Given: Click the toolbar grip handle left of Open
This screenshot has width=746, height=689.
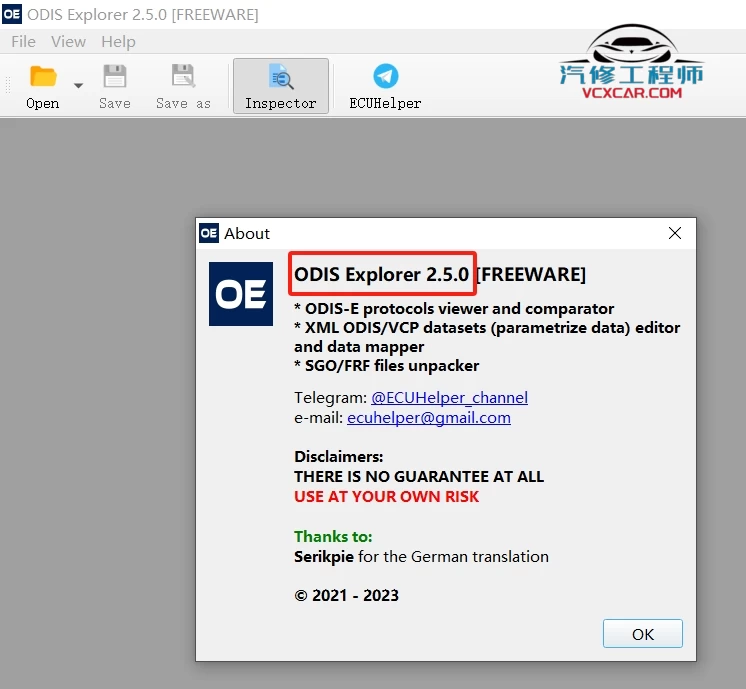Looking at the screenshot, I should (8, 86).
